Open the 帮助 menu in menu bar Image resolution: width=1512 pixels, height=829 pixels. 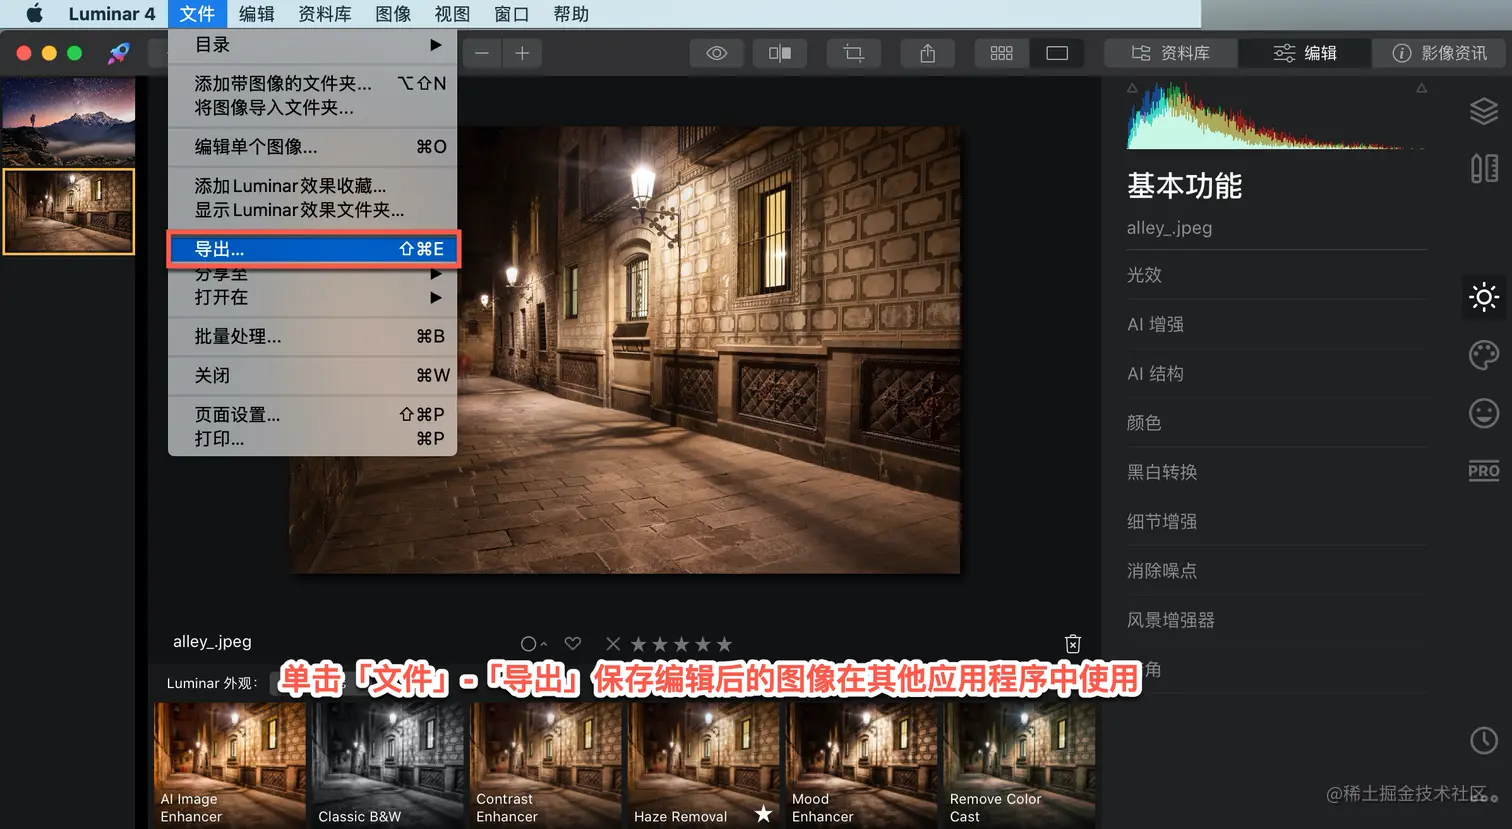click(570, 14)
